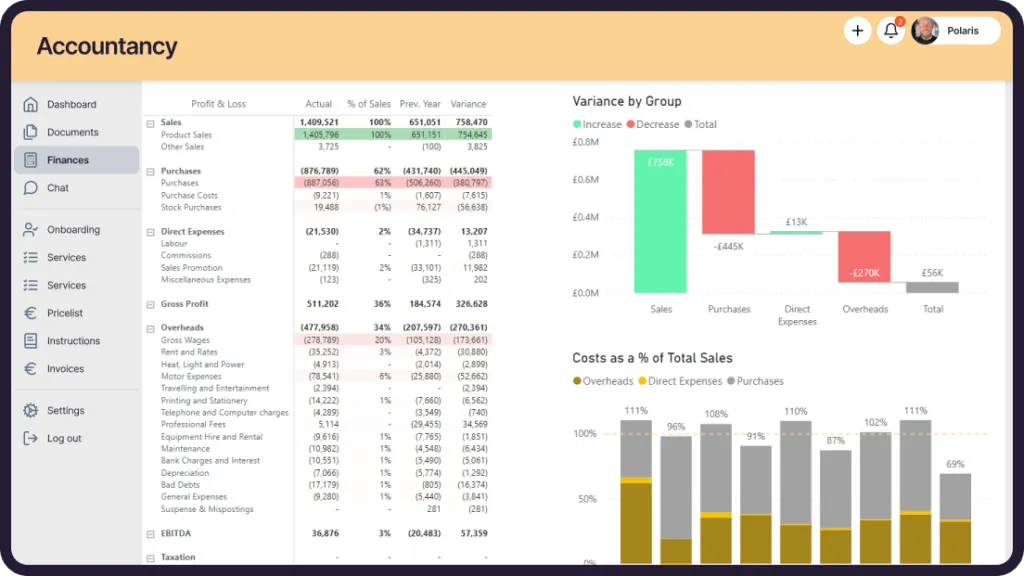Collapse the Overheads section in the table
This screenshot has width=1024, height=576.
(x=150, y=327)
